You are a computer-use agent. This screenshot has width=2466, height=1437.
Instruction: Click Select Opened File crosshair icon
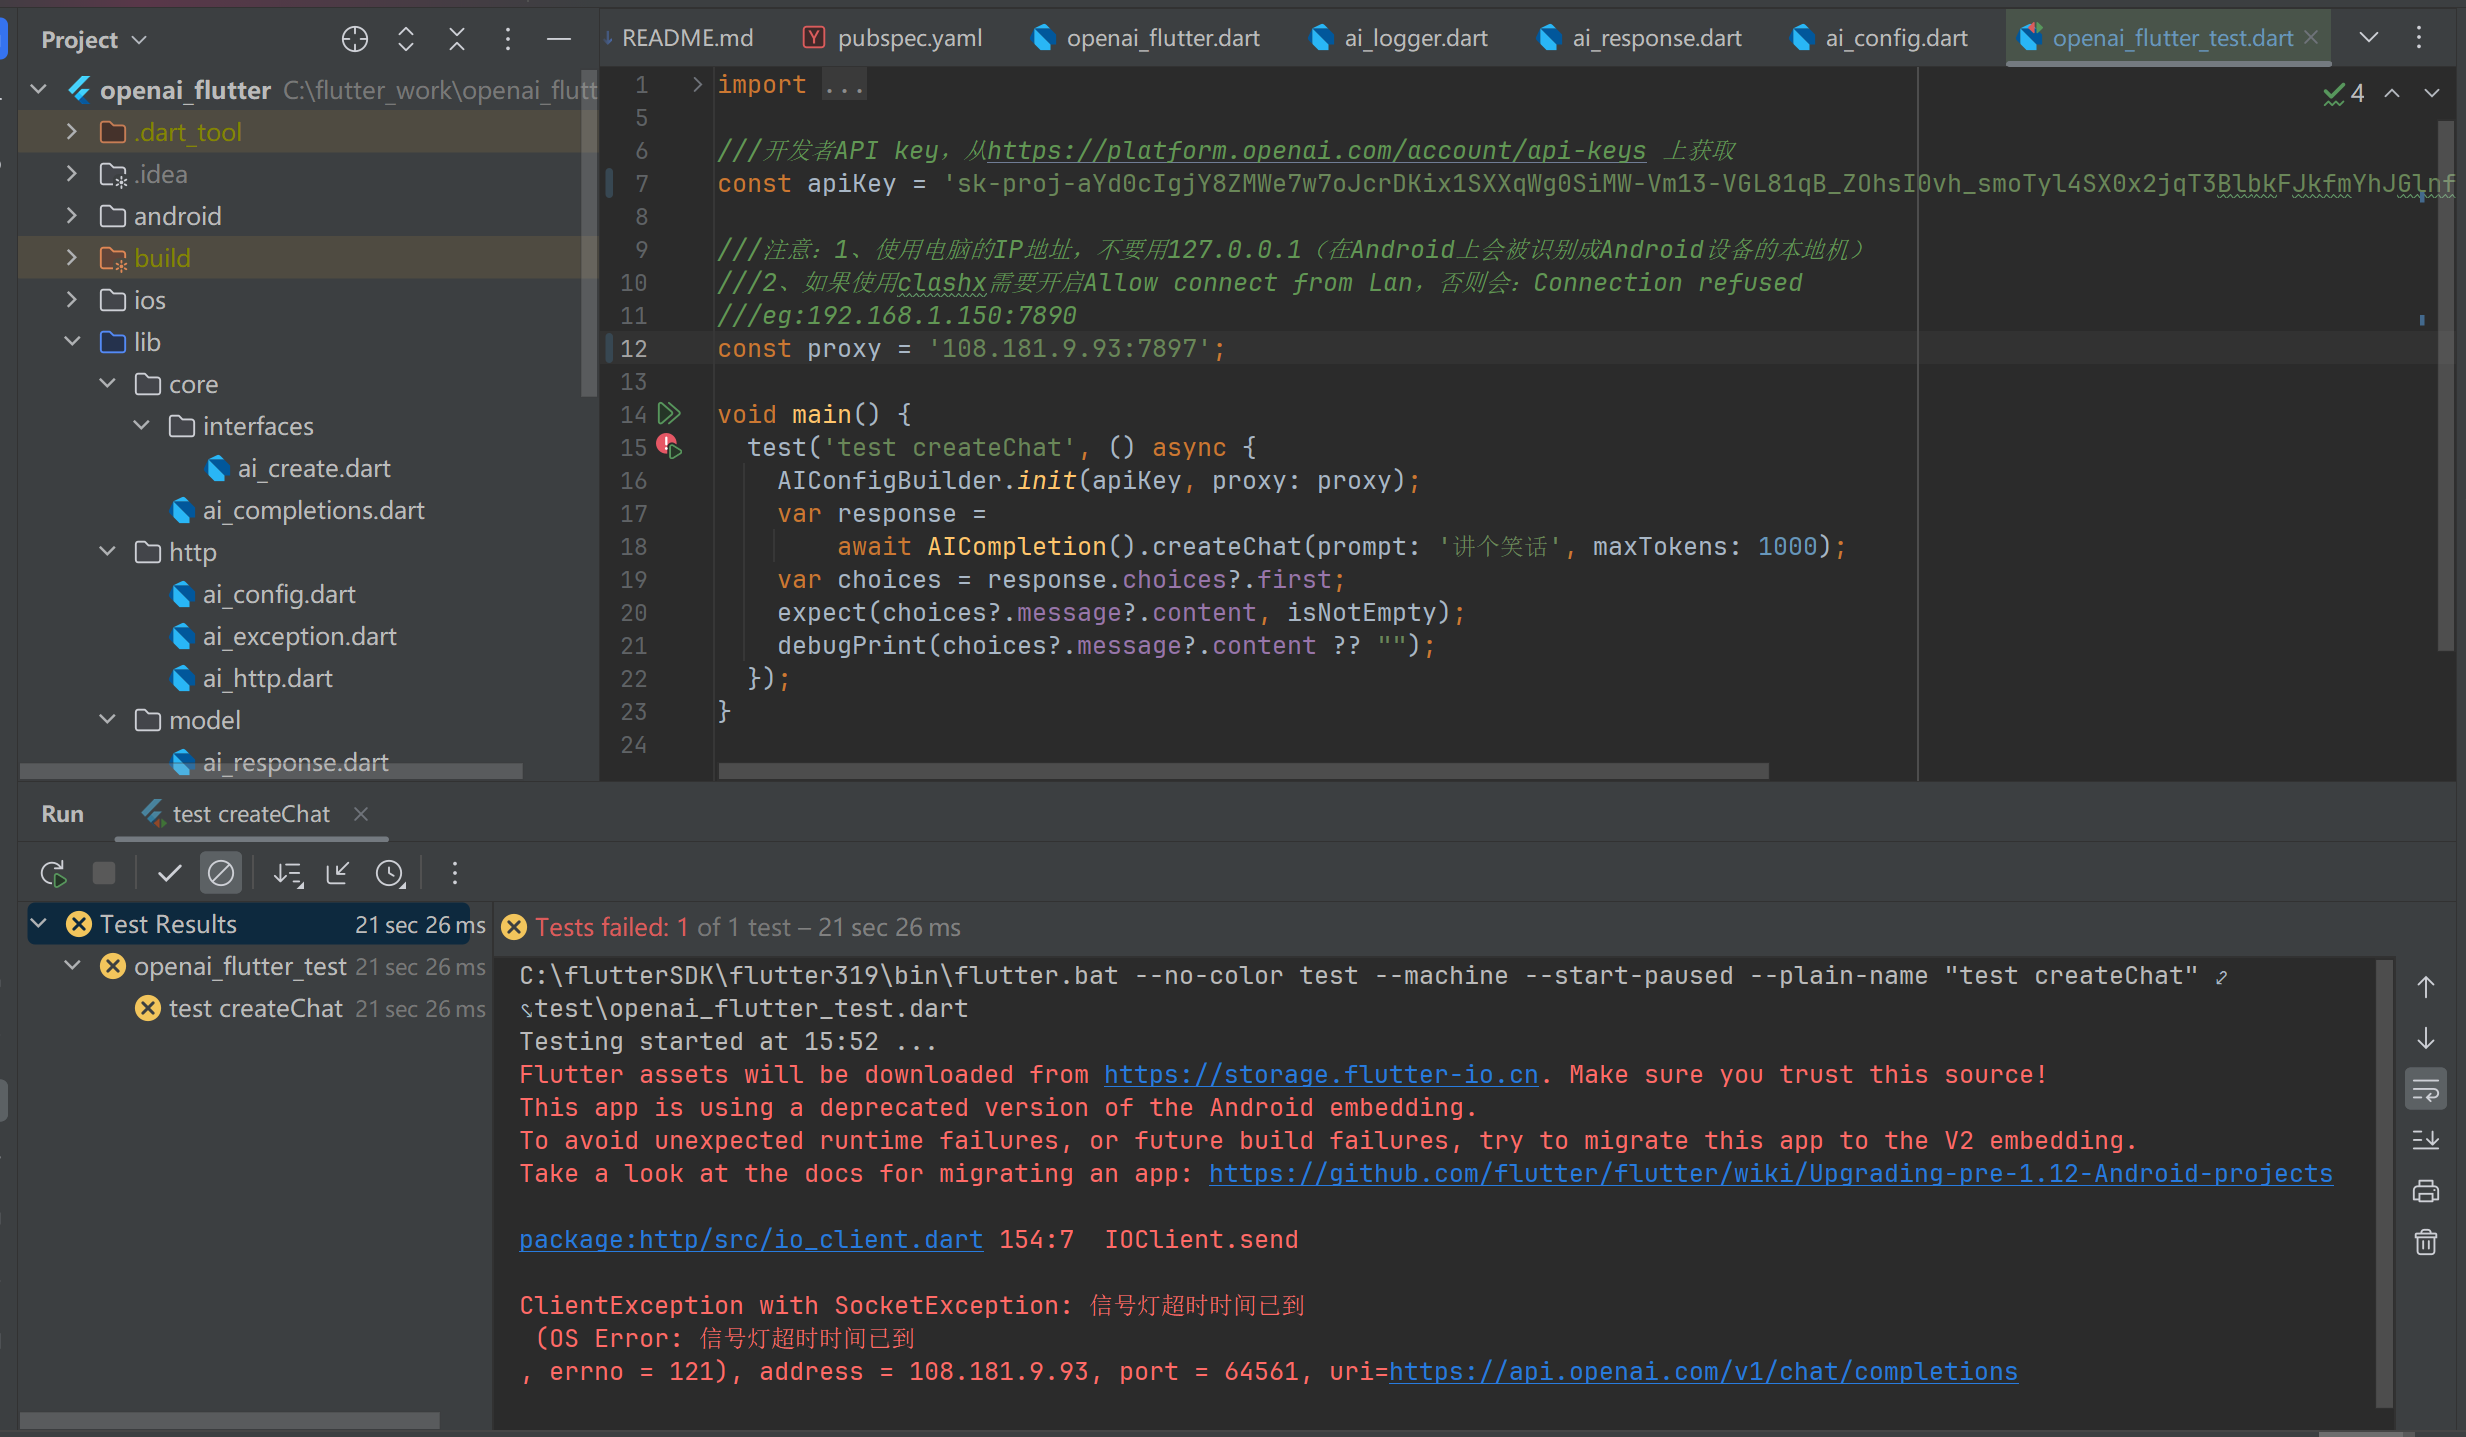coord(354,39)
